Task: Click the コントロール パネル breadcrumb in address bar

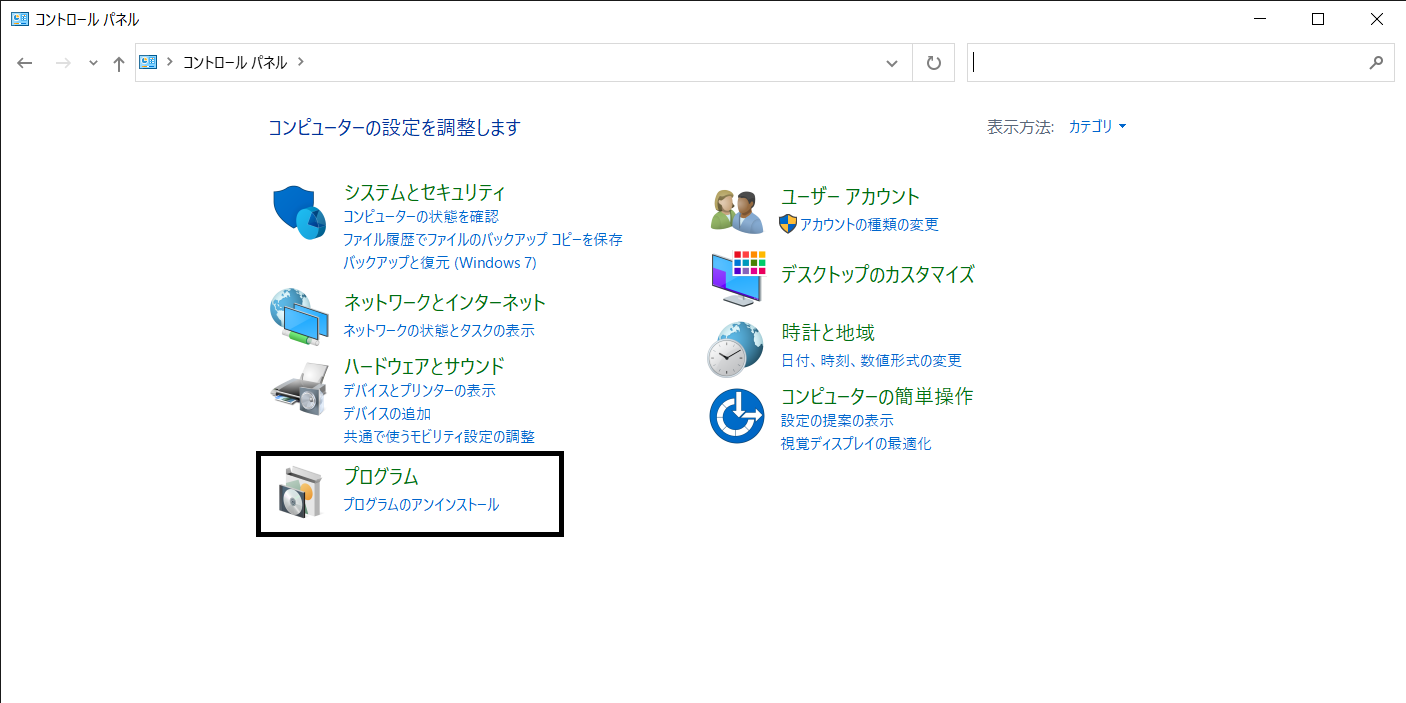Action: pos(235,62)
